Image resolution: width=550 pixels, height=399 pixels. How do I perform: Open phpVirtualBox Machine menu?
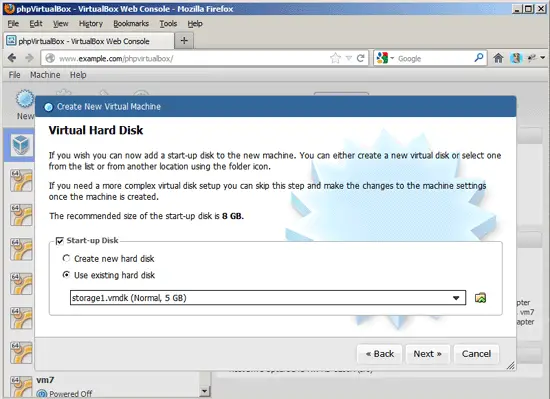(x=45, y=75)
